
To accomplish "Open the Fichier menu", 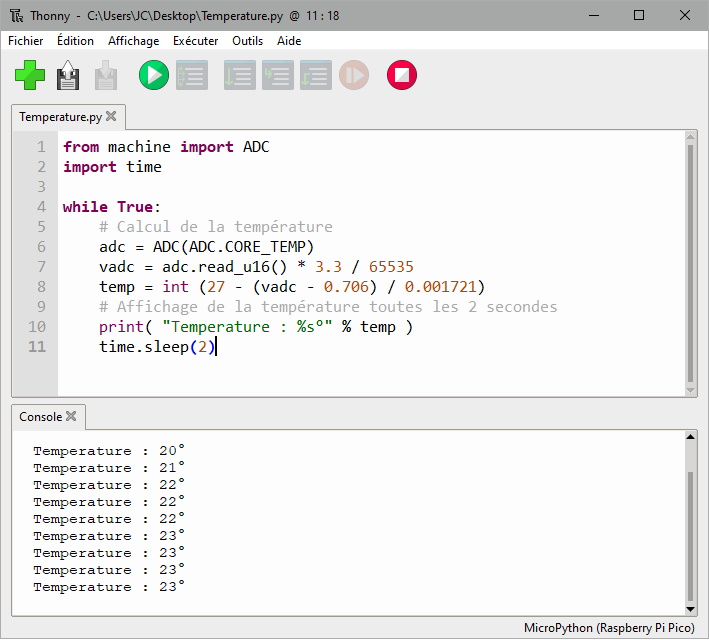I will pyautogui.click(x=26, y=41).
